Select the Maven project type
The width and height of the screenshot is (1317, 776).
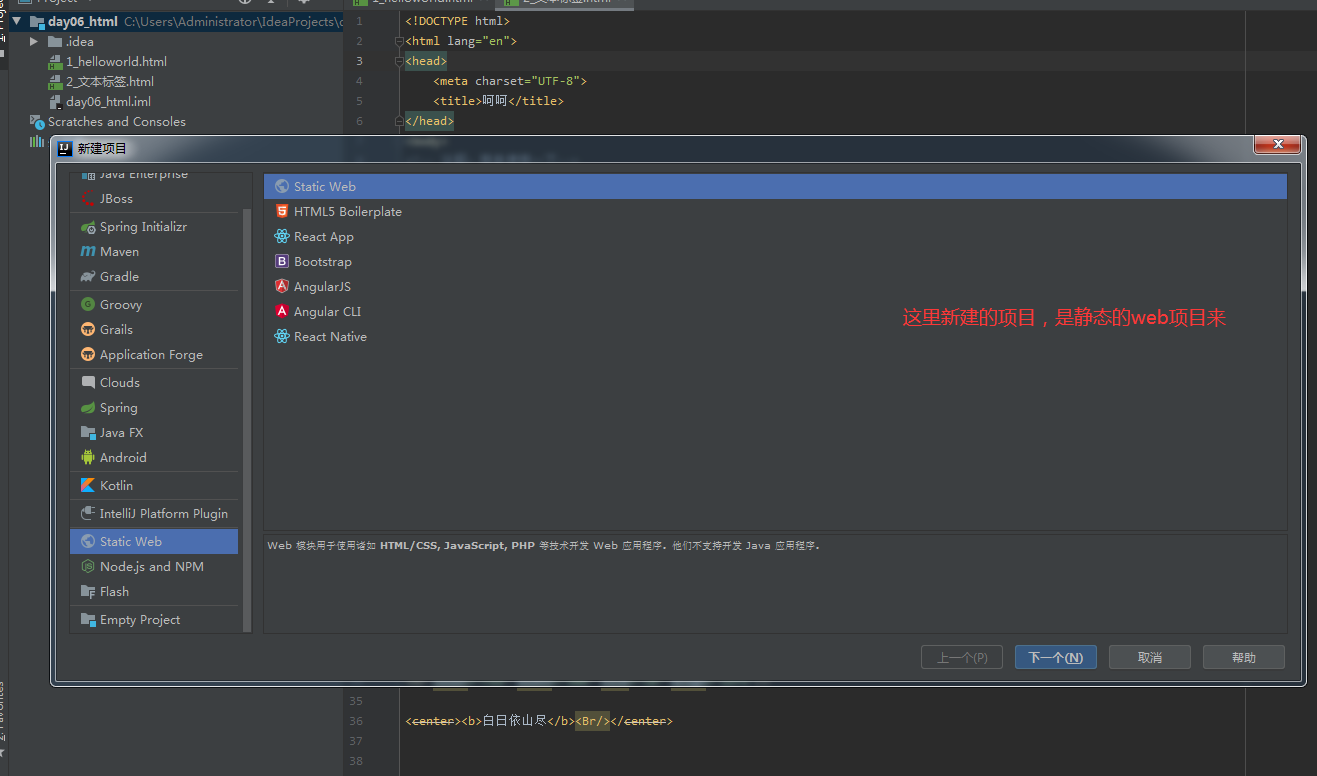pyautogui.click(x=154, y=252)
